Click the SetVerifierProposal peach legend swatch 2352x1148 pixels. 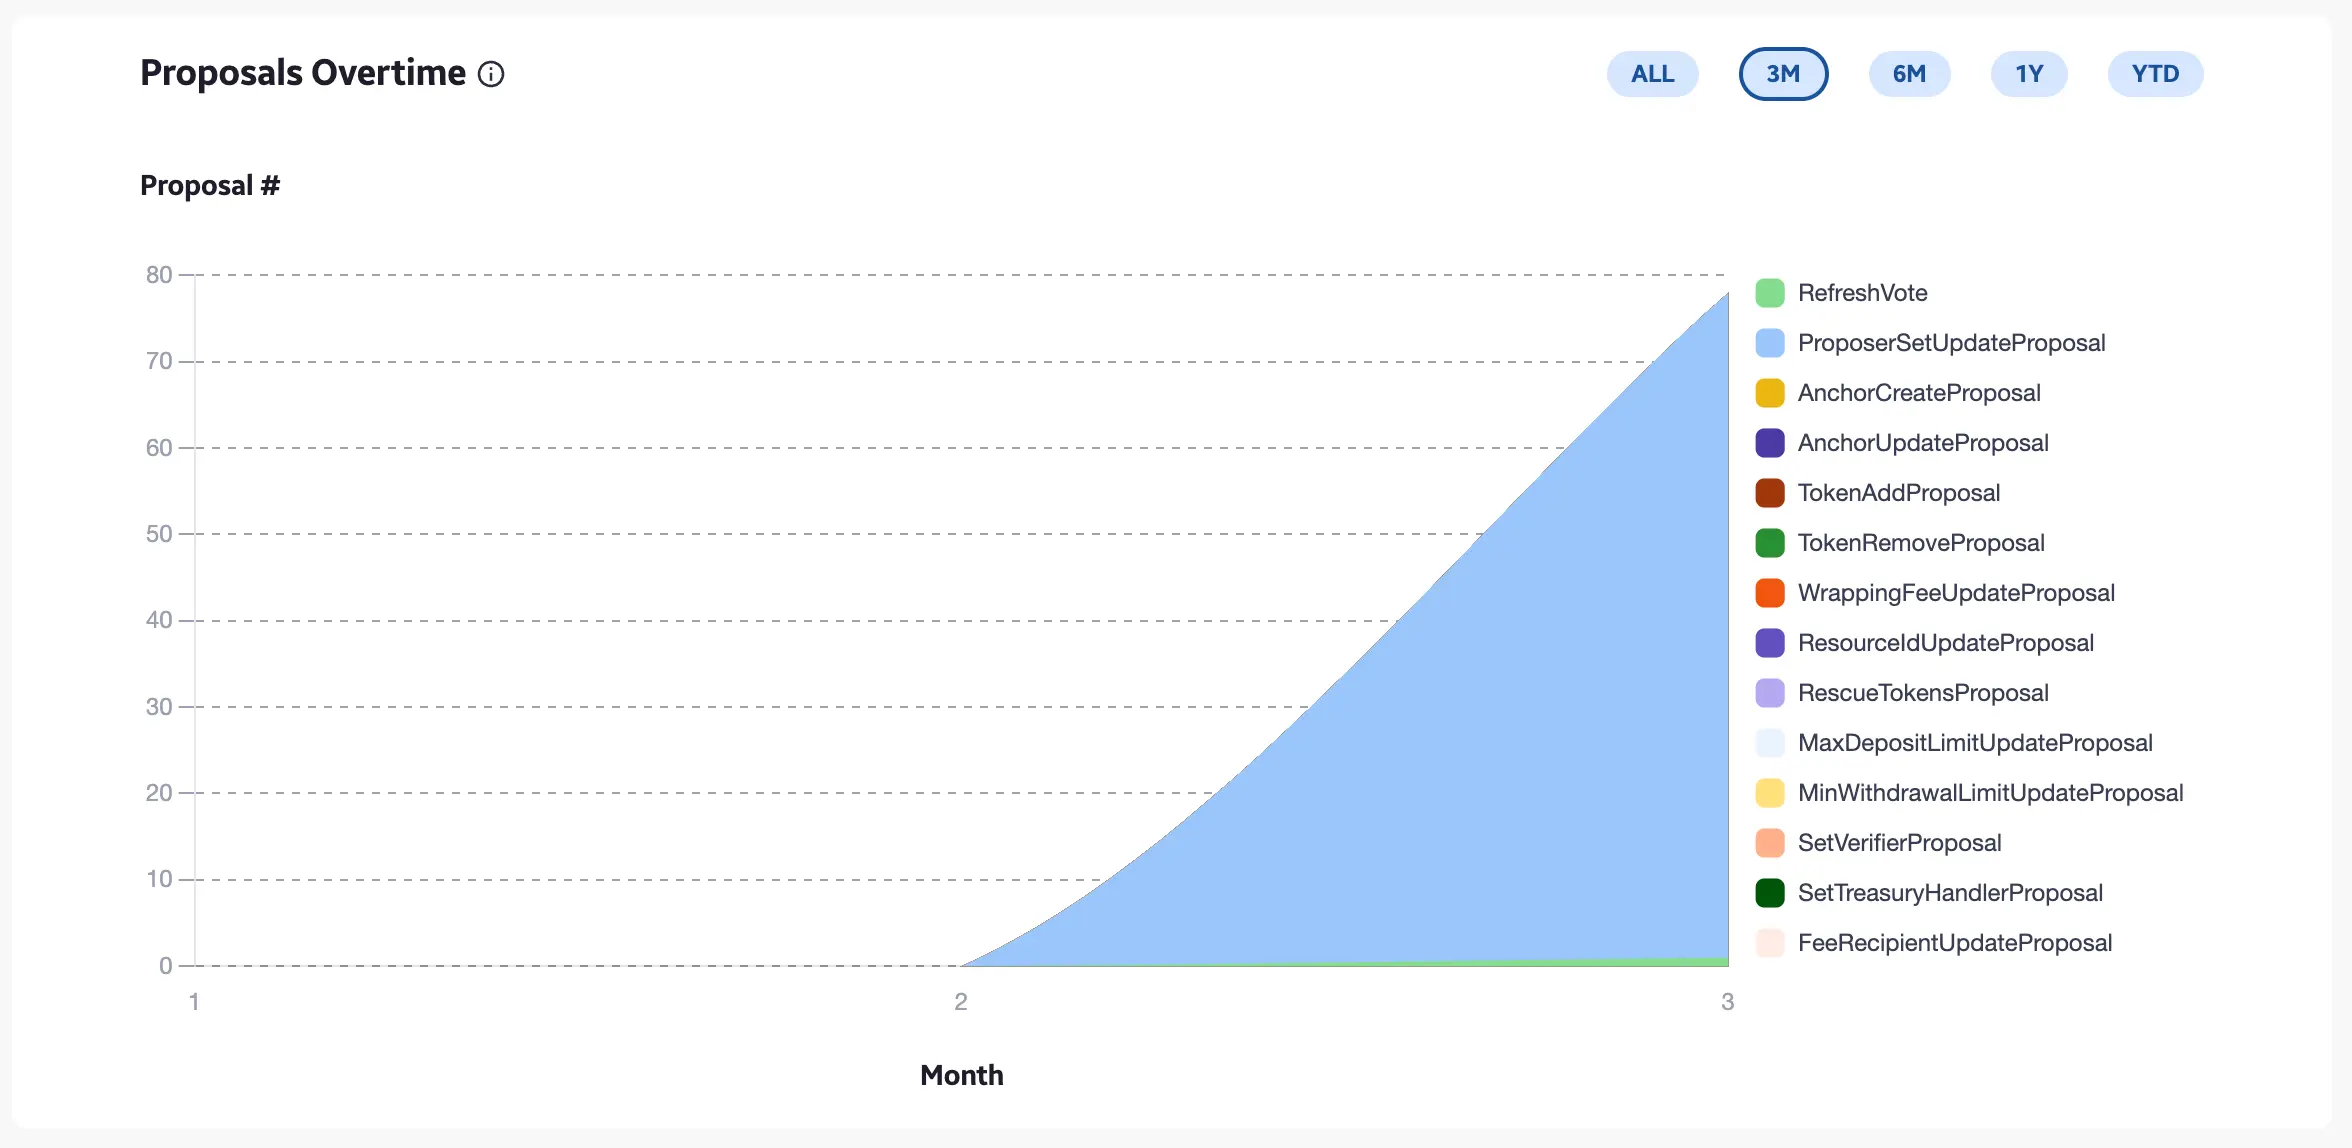pos(1770,843)
